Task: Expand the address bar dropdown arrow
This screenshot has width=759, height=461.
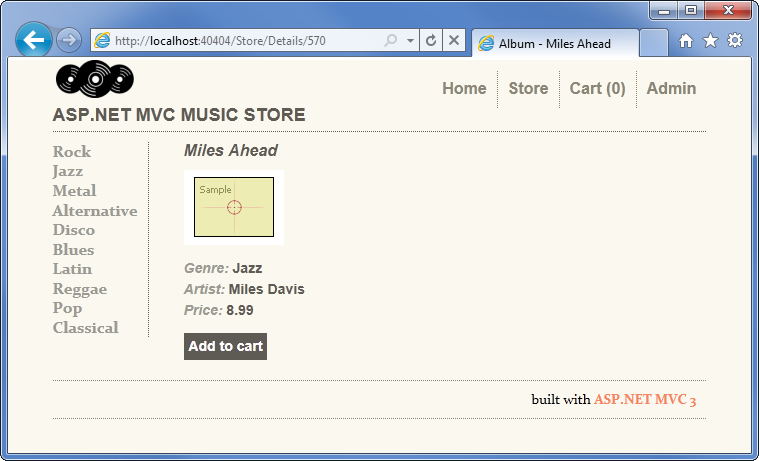Action: [410, 41]
